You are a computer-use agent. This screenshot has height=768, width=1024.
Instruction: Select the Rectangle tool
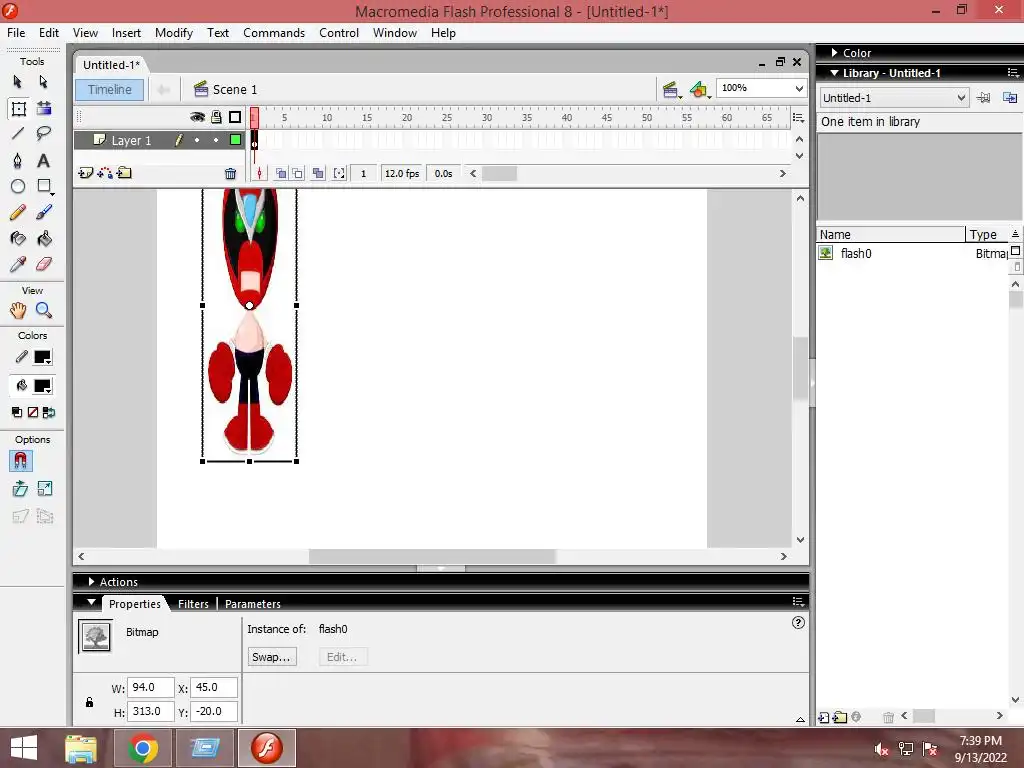pyautogui.click(x=44, y=187)
